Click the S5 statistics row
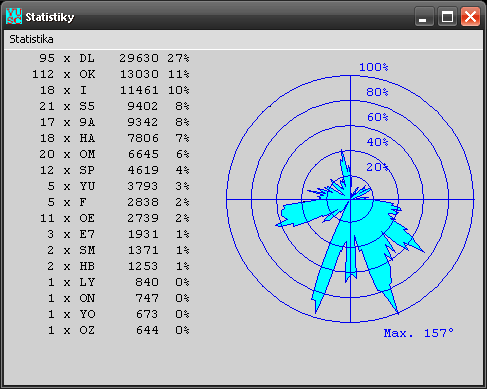The height and width of the screenshot is (389, 487). coord(114,106)
